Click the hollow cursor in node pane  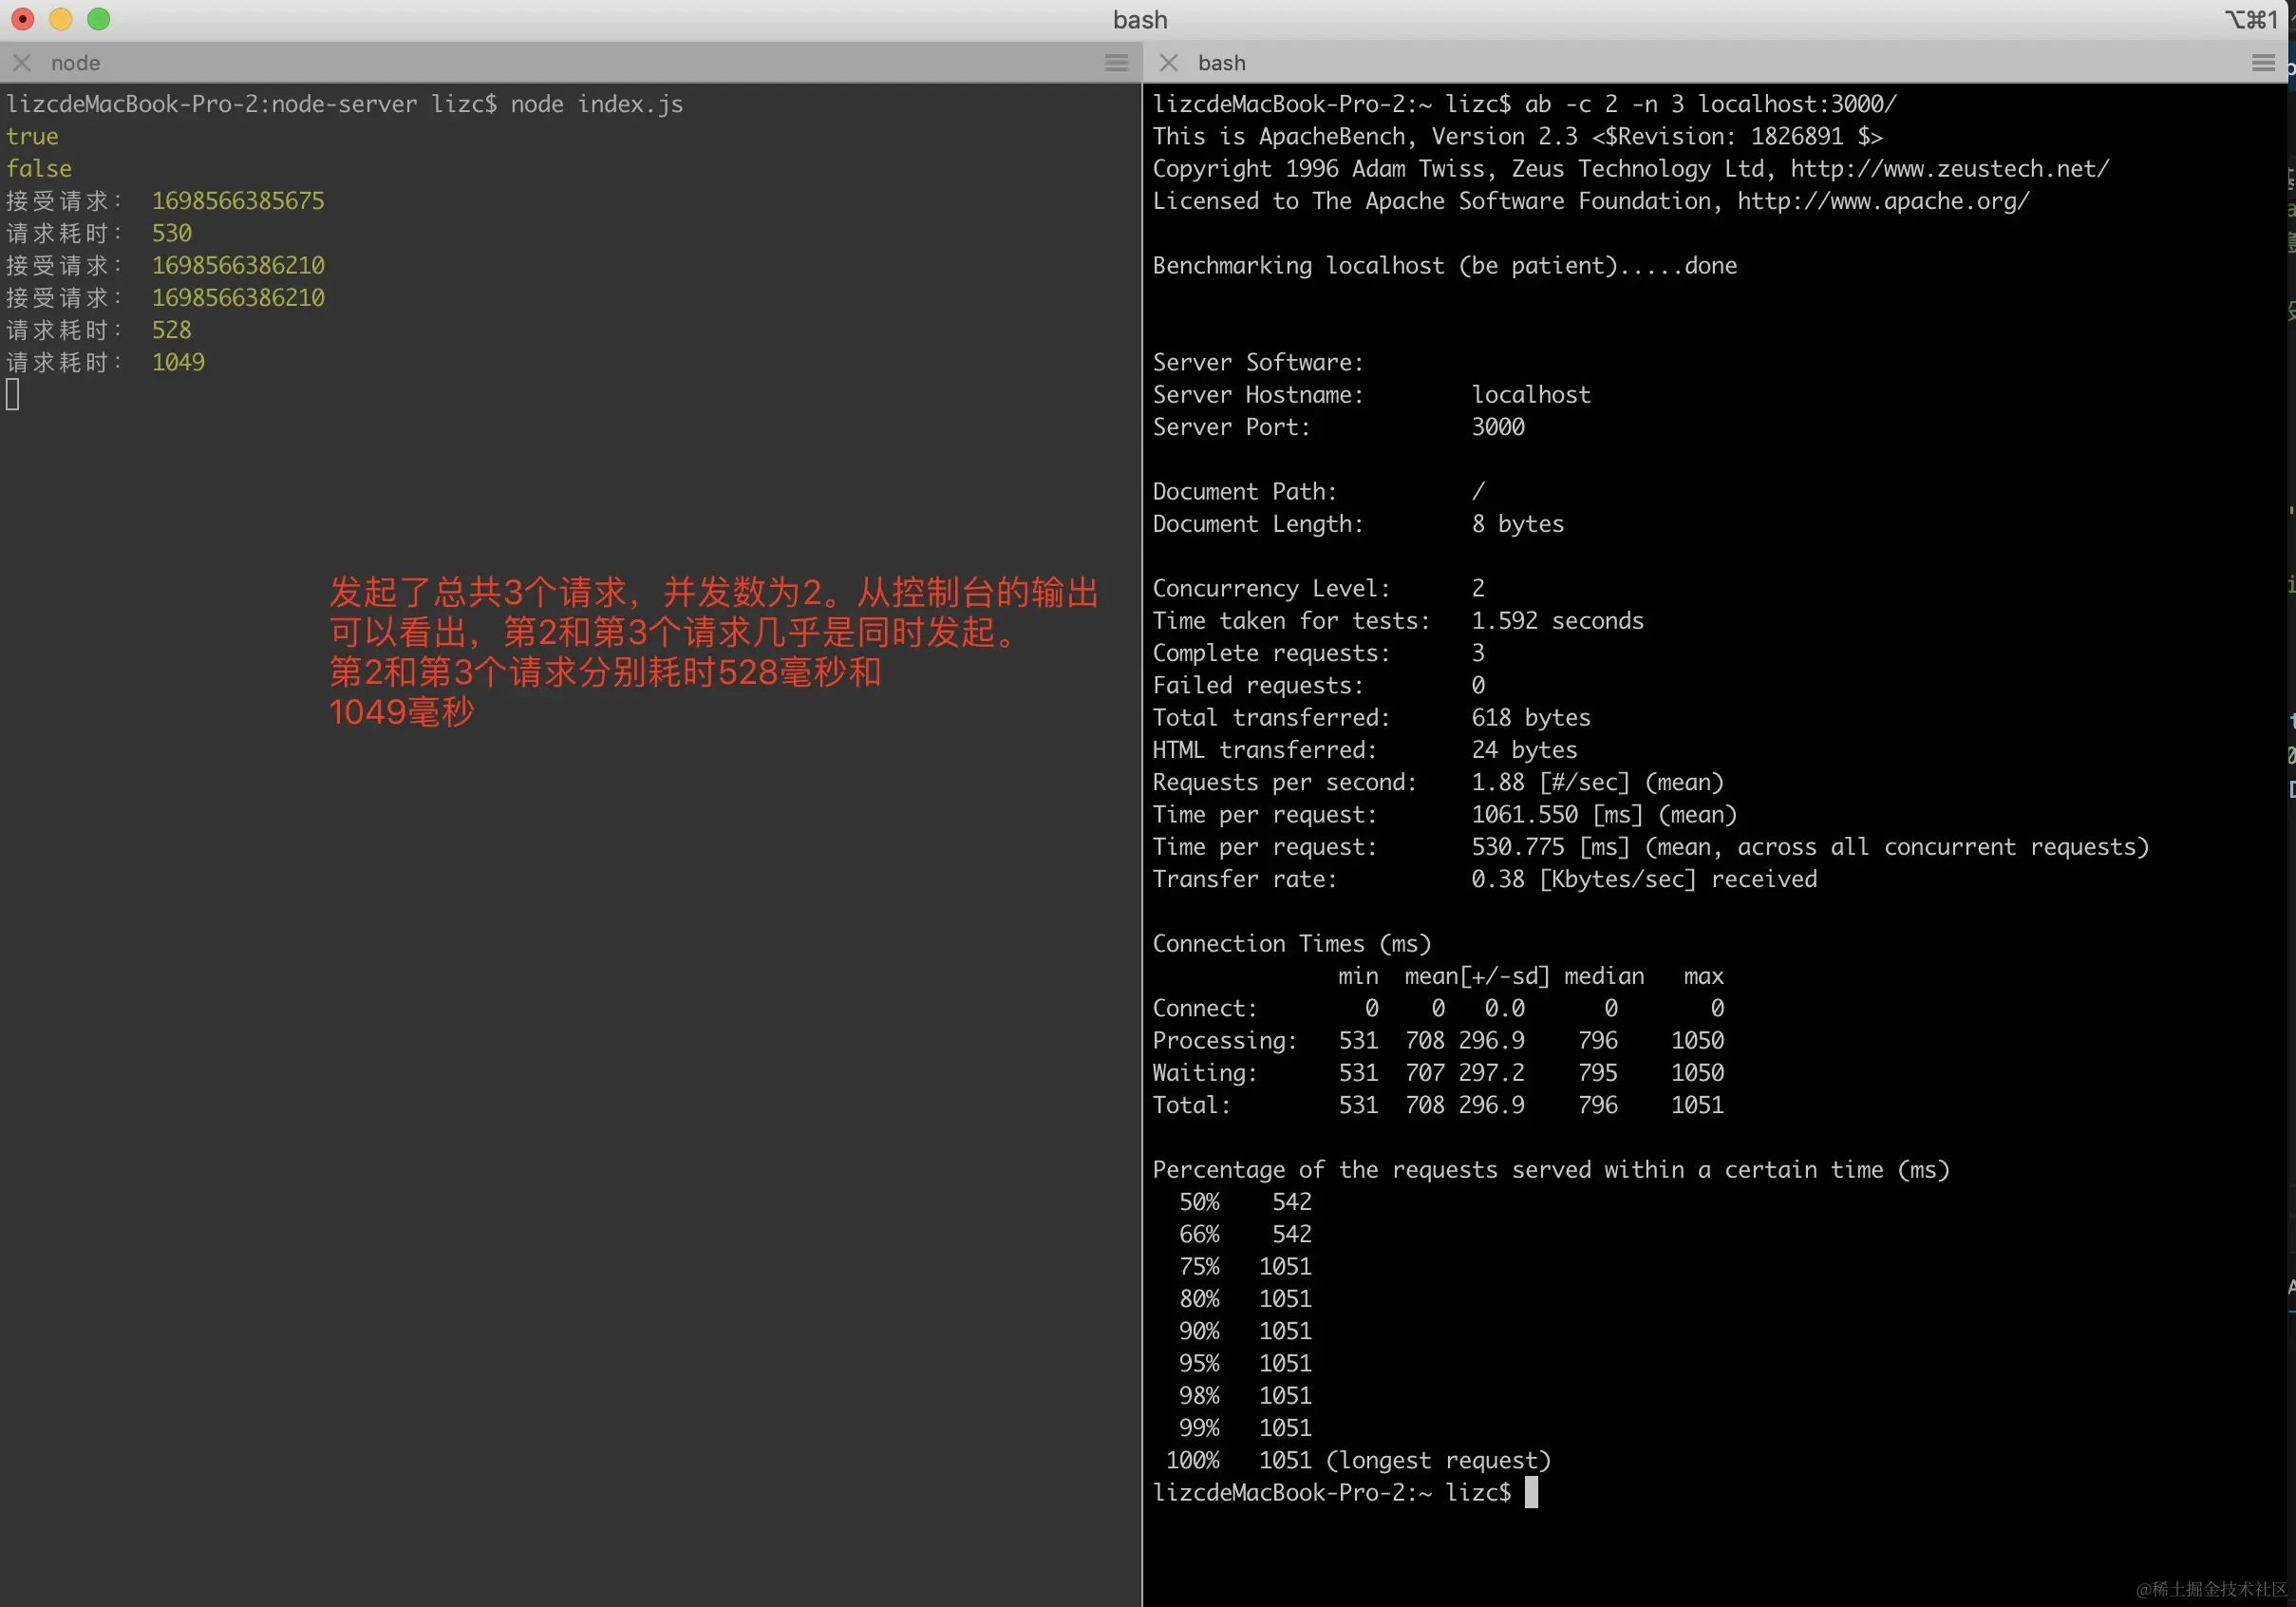click(x=13, y=395)
